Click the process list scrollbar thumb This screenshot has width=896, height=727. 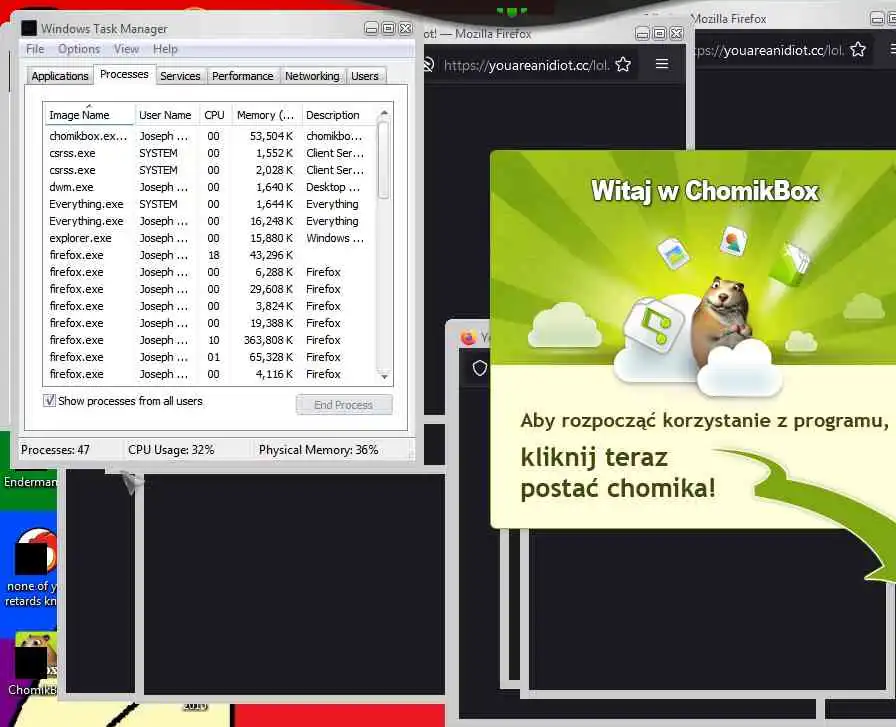click(x=384, y=161)
